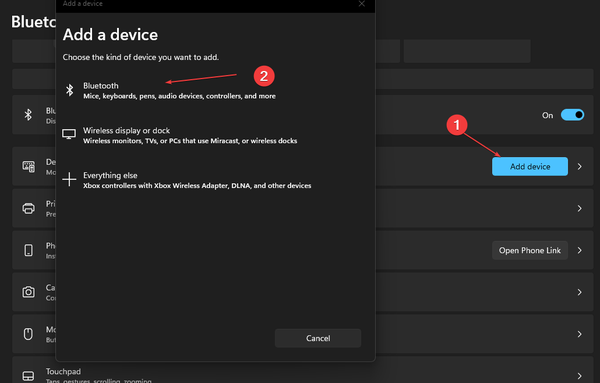Click the Devices row icon in settings
This screenshot has height=383, width=600.
[28, 166]
